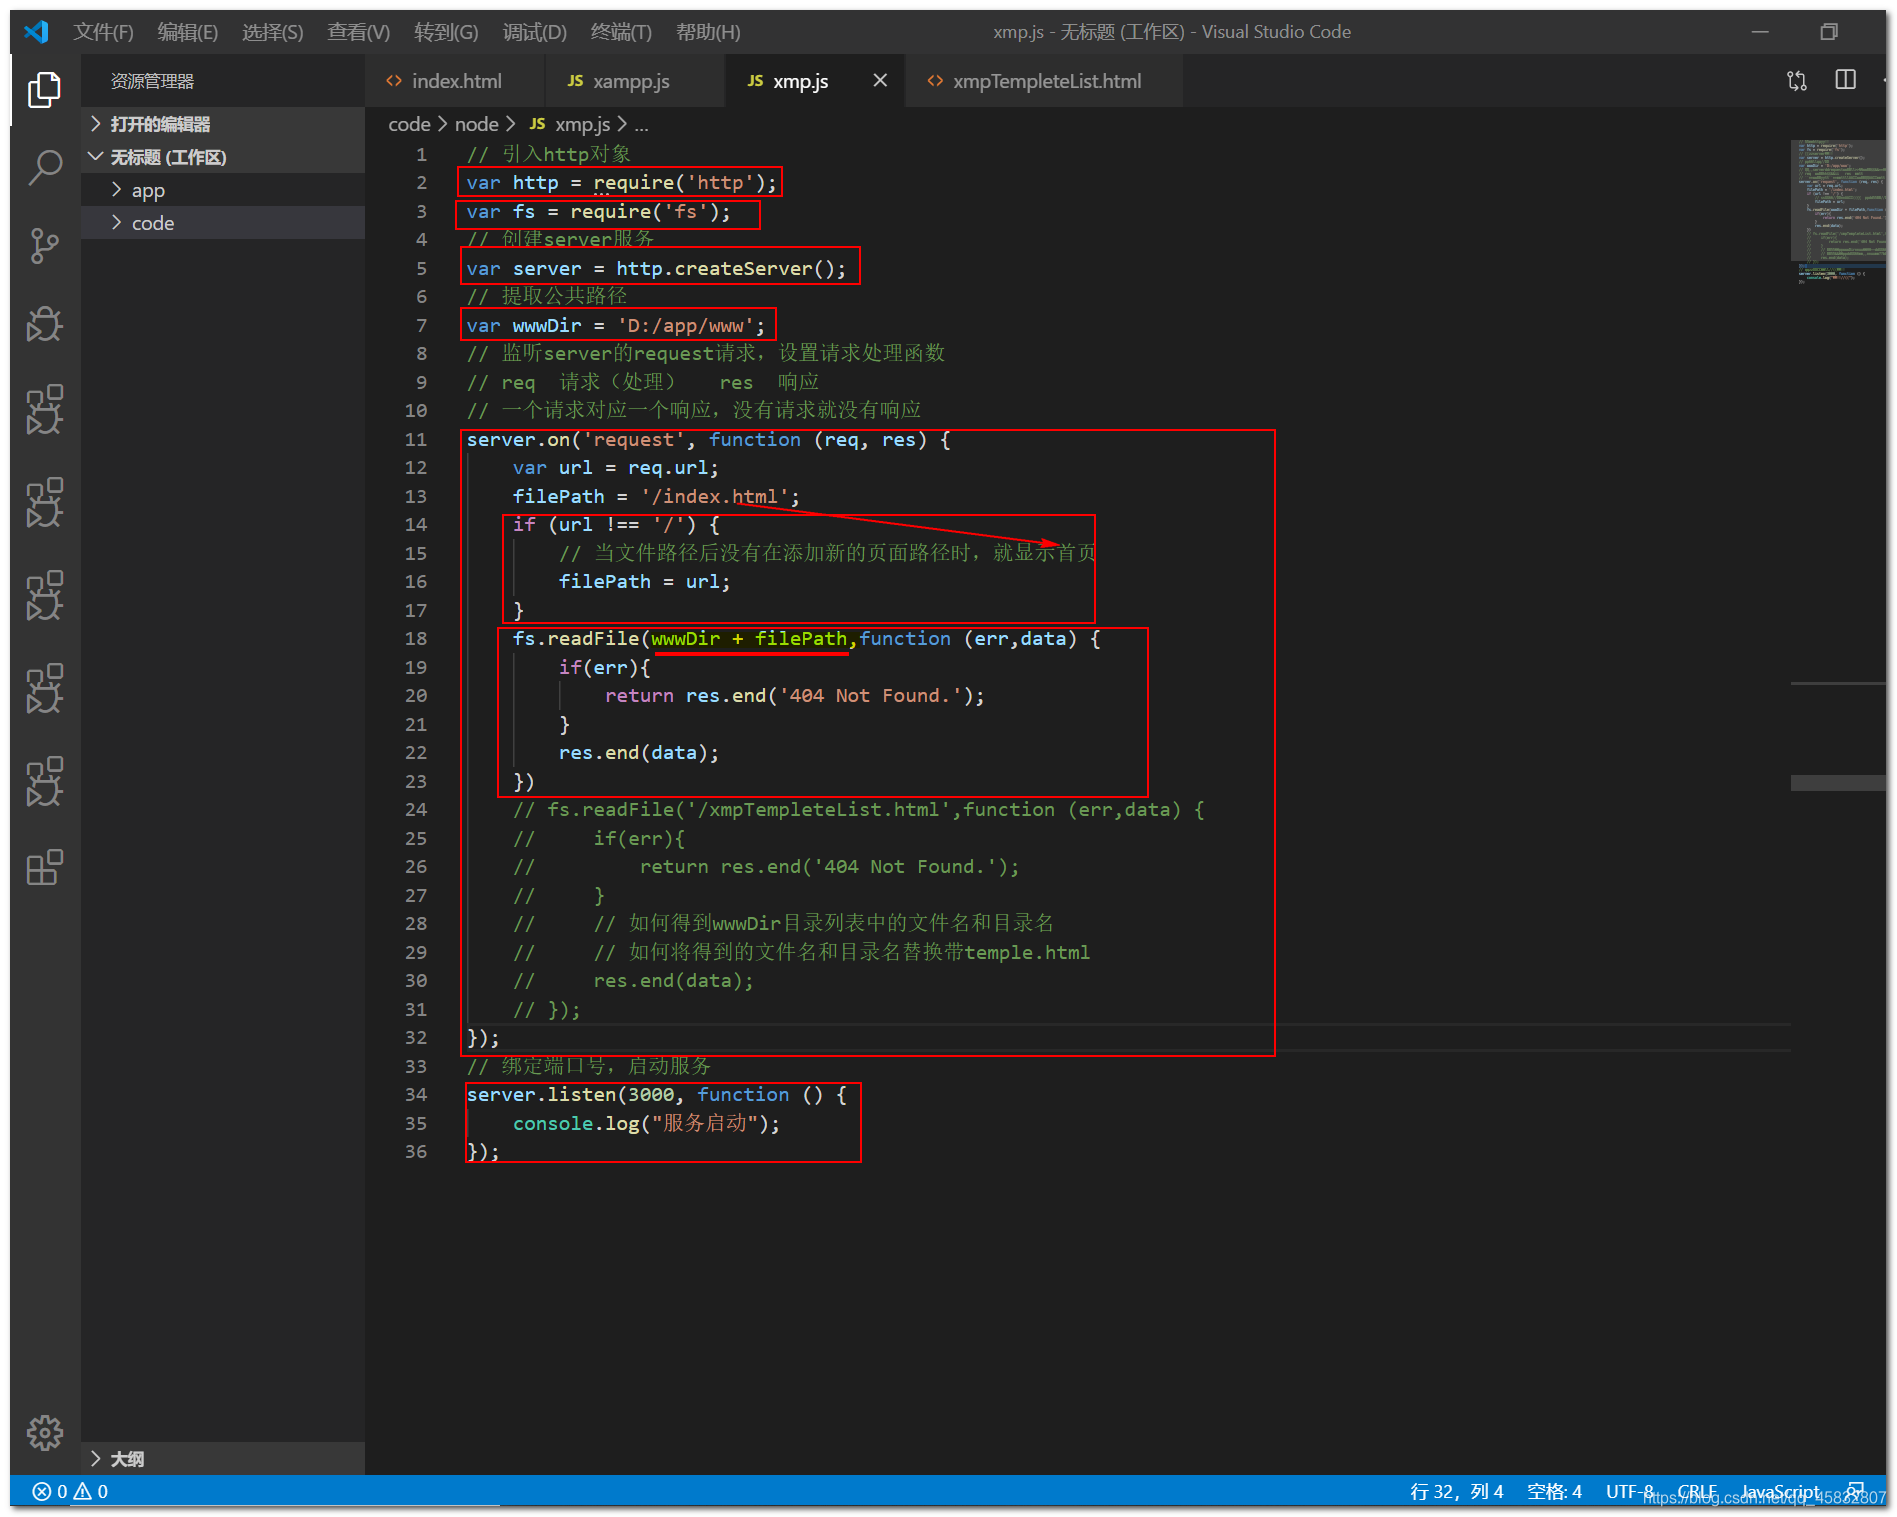Open the 编辑(E) menu
This screenshot has width=1897, height=1517.
coord(188,32)
